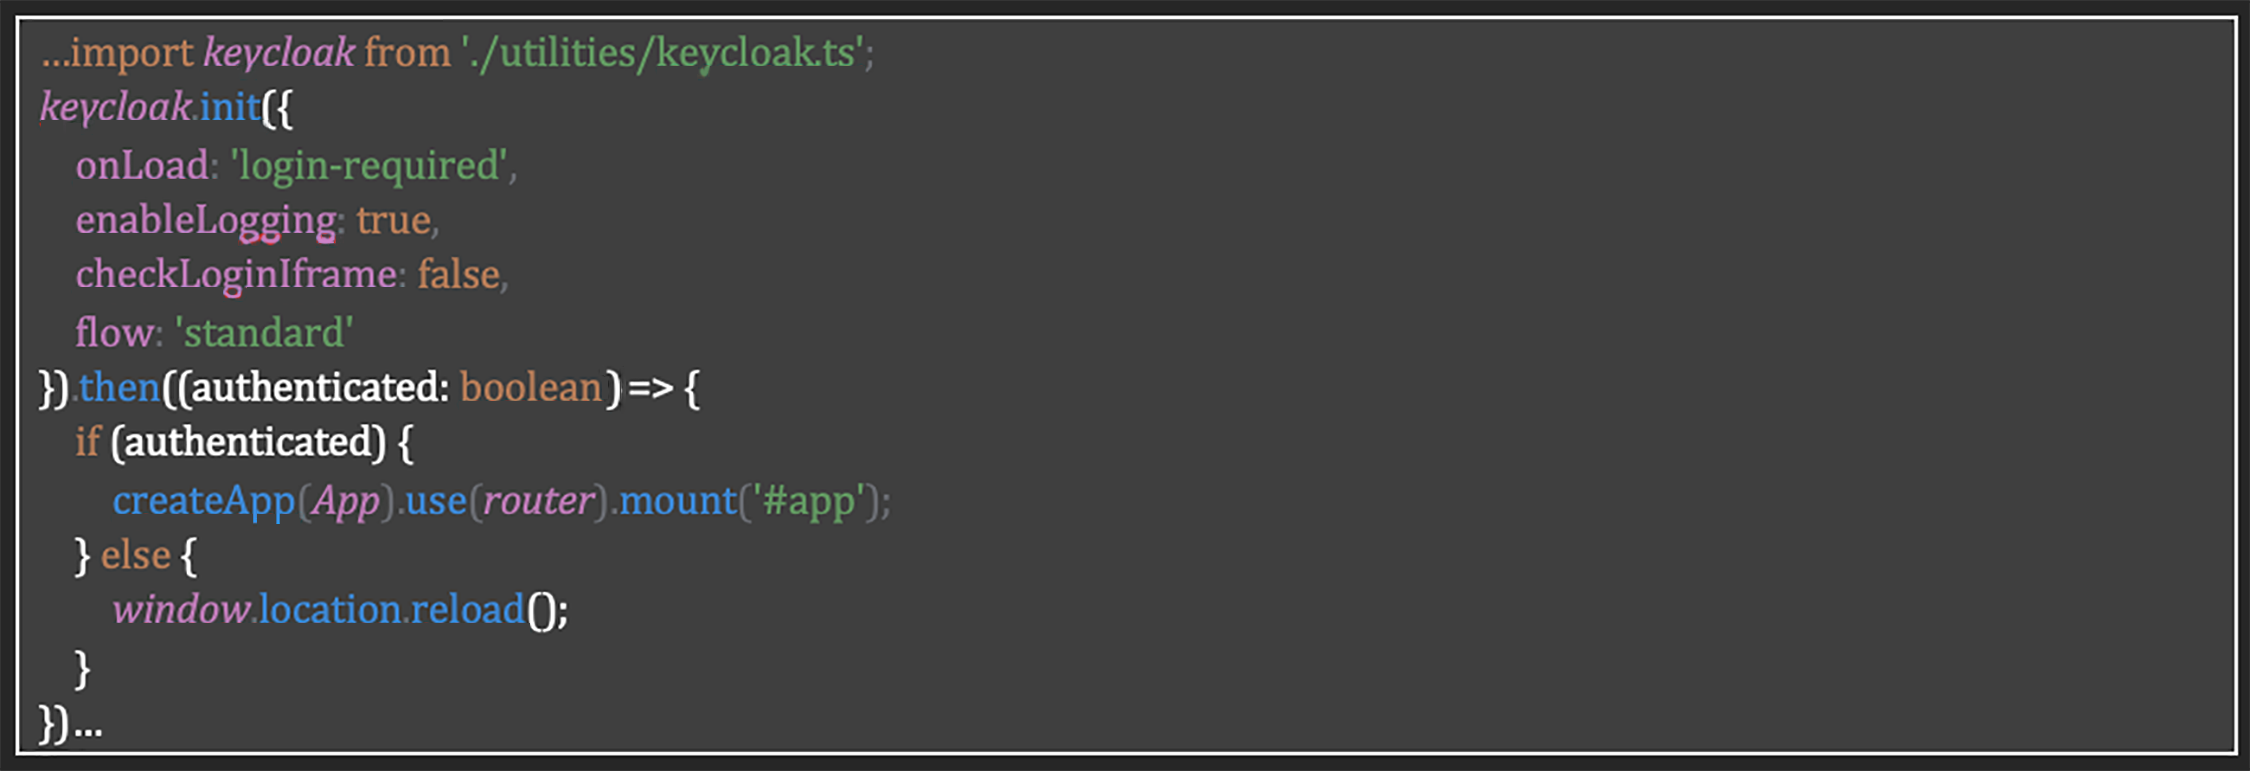This screenshot has width=2250, height=771.
Task: Click the then method call
Action: [x=119, y=388]
